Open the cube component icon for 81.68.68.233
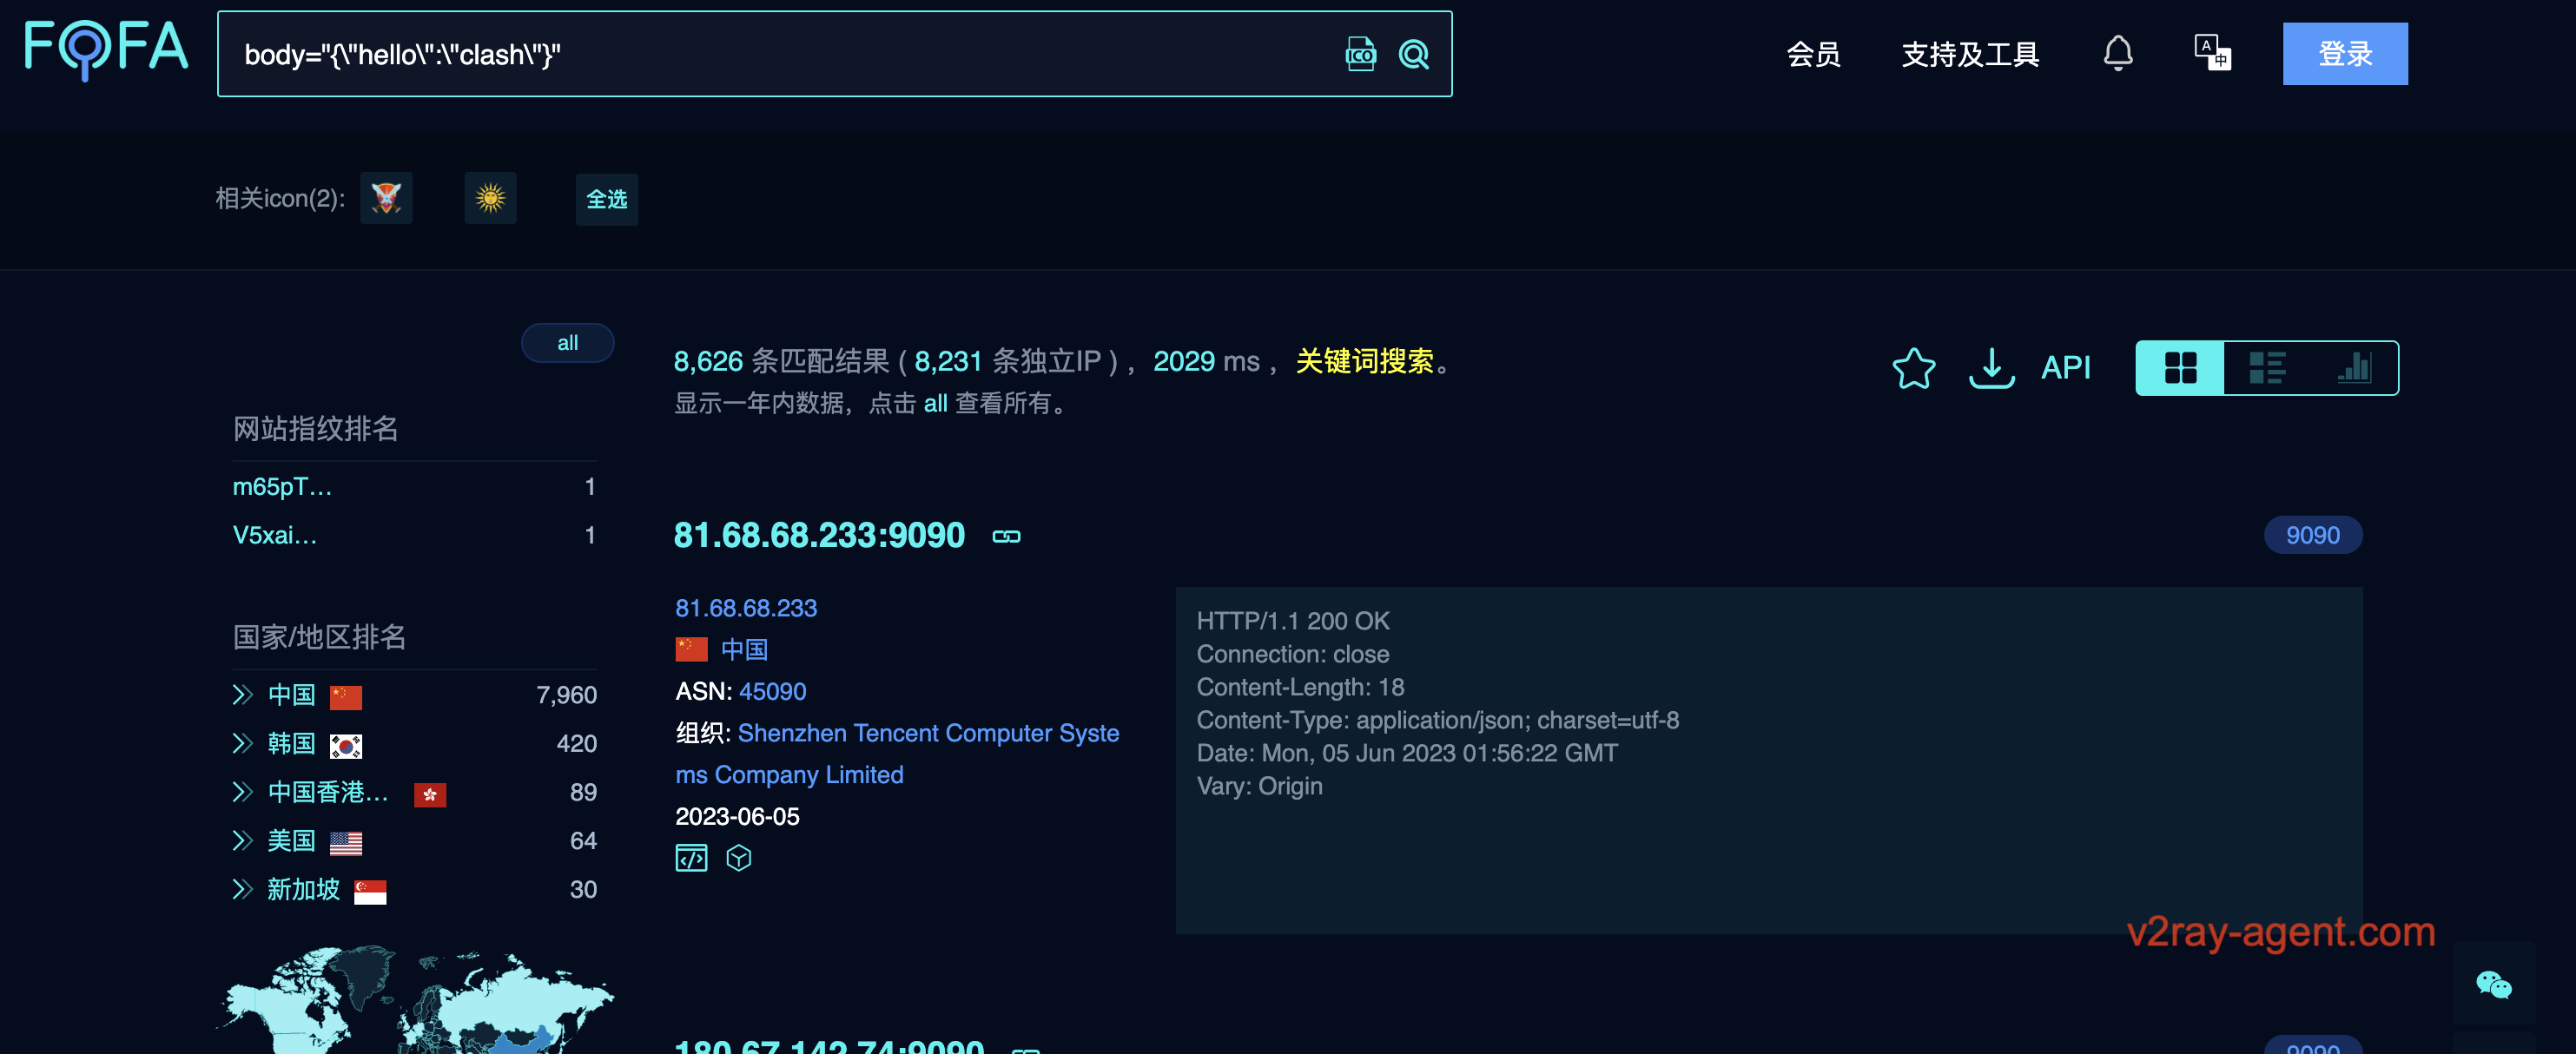 click(x=739, y=858)
